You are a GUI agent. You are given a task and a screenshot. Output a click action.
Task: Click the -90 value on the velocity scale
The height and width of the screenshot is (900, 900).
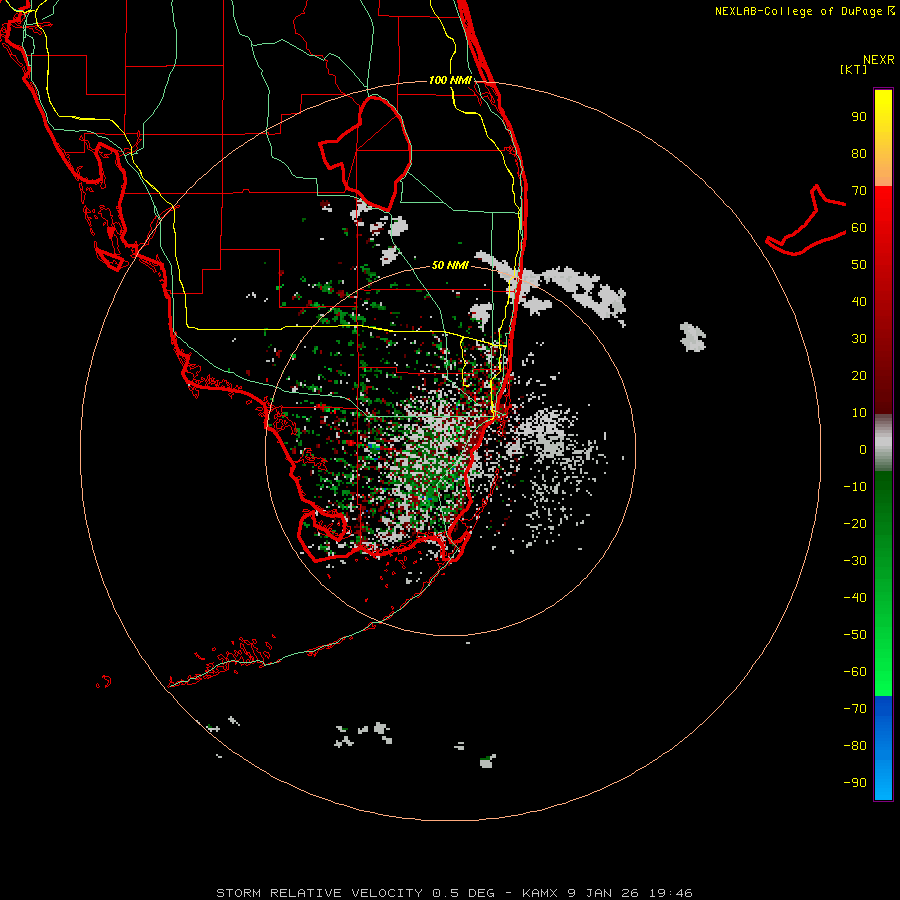pos(855,783)
